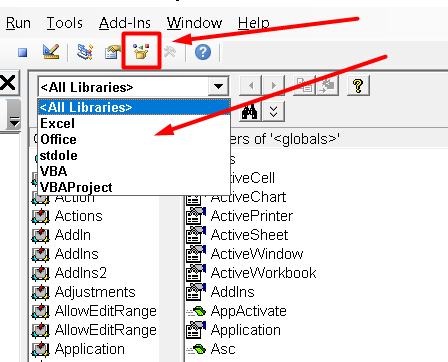
Task: Select VBA library from list
Action: [x=134, y=171]
